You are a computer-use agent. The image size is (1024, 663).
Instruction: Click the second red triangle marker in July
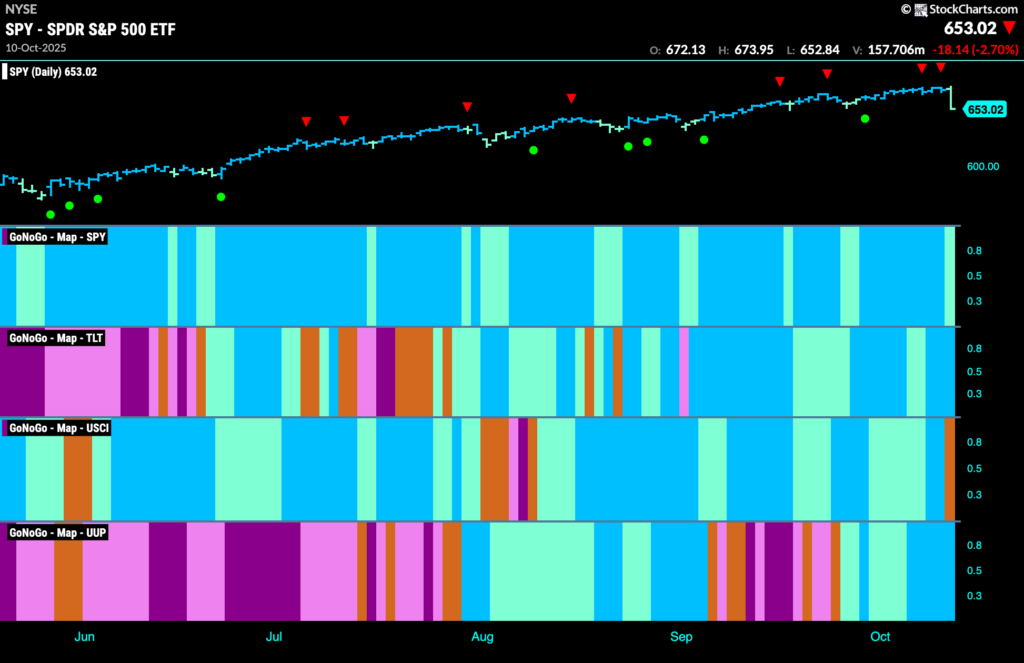tap(344, 120)
